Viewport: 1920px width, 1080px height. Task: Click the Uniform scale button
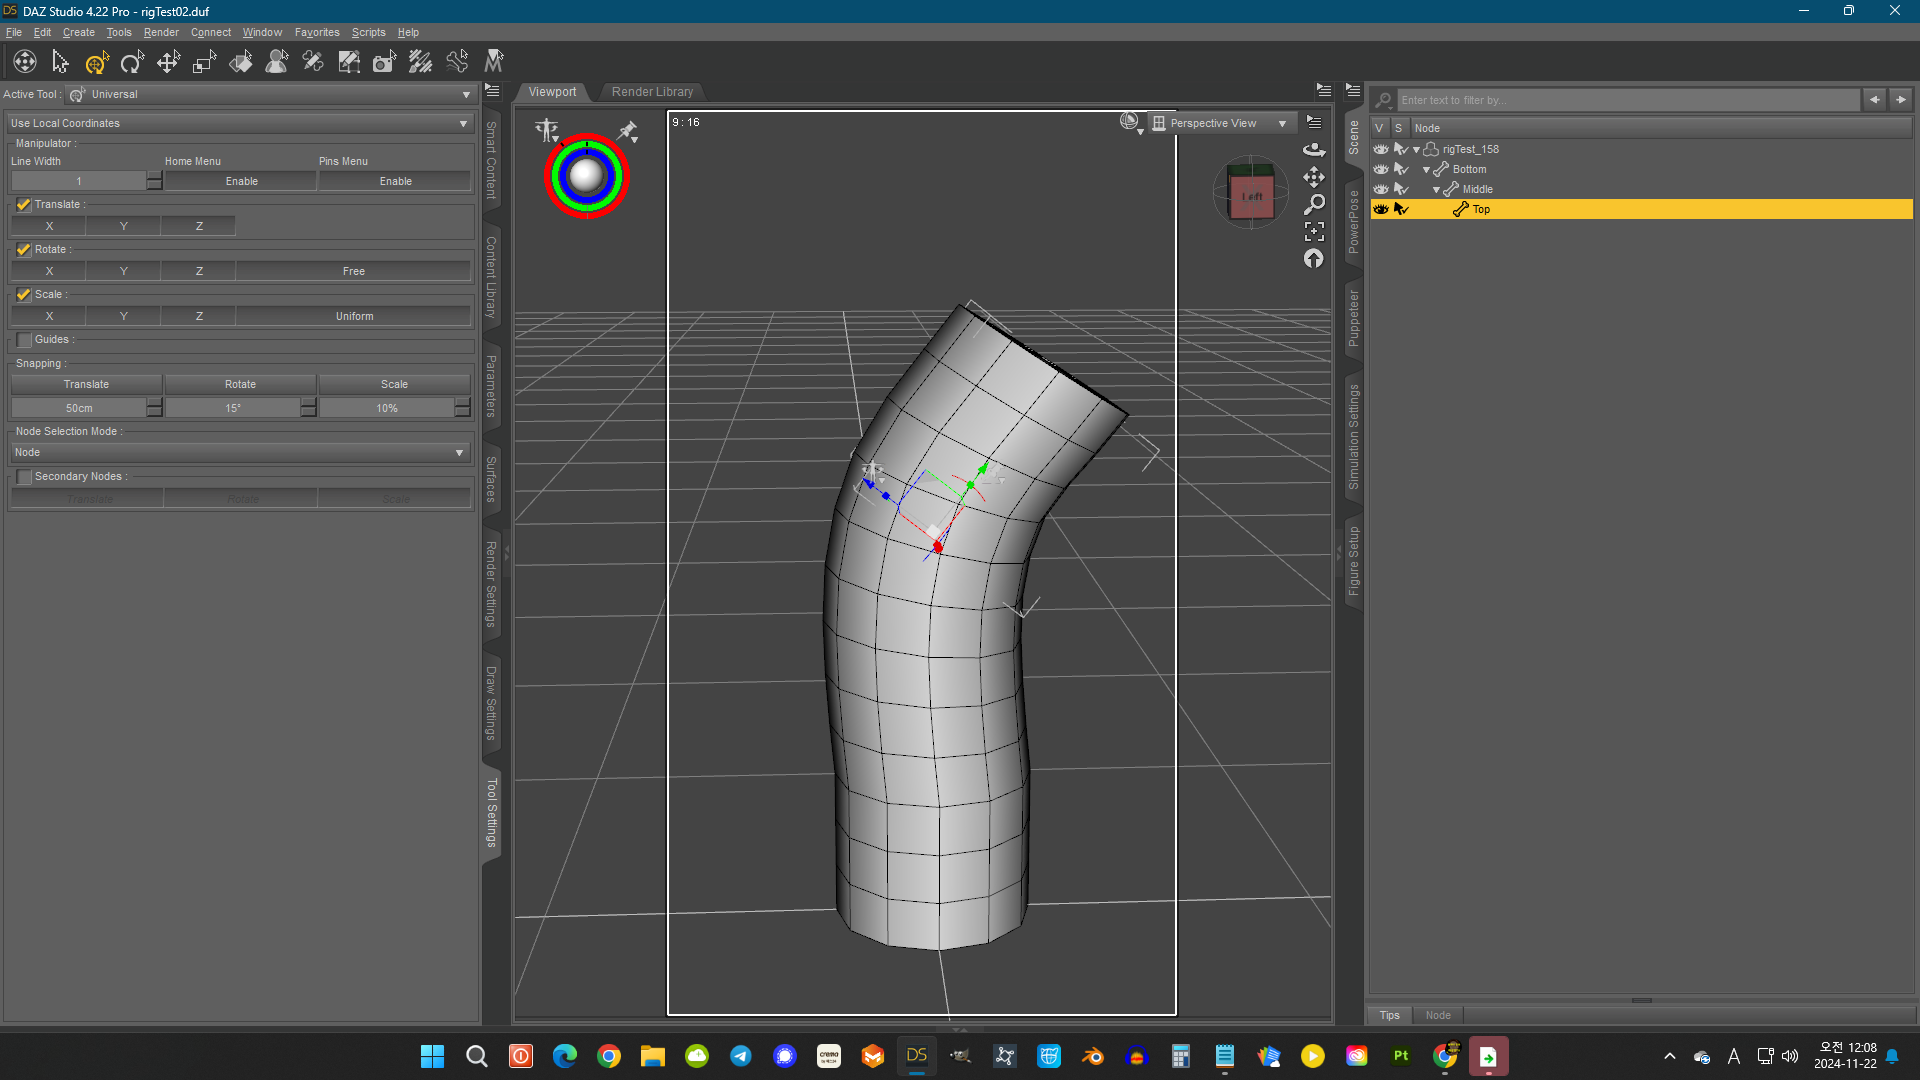click(x=354, y=316)
